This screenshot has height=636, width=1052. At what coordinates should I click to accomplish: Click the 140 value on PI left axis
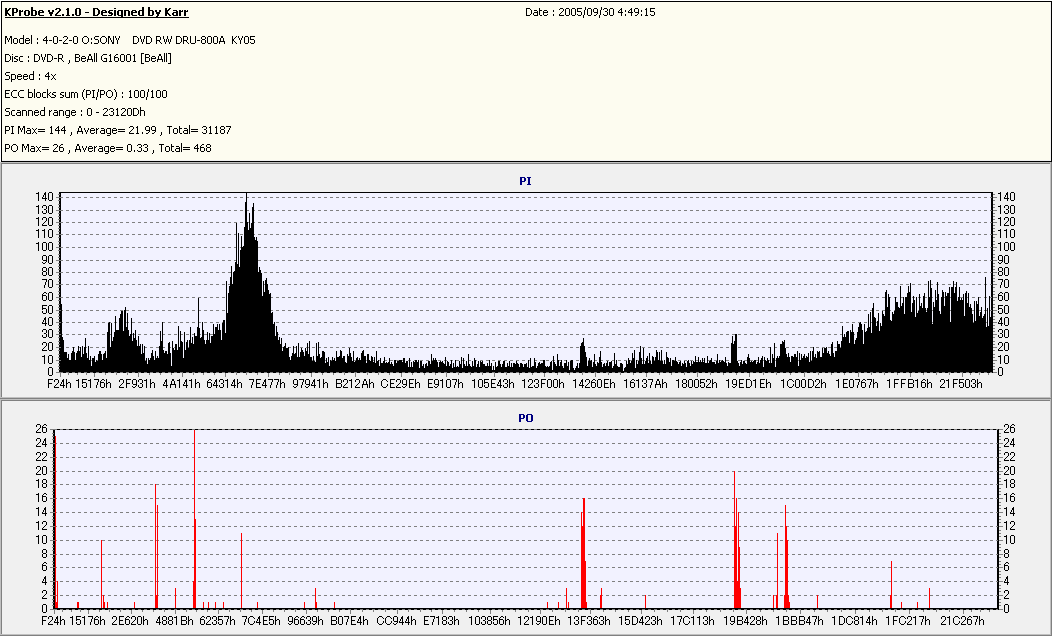tap(44, 197)
